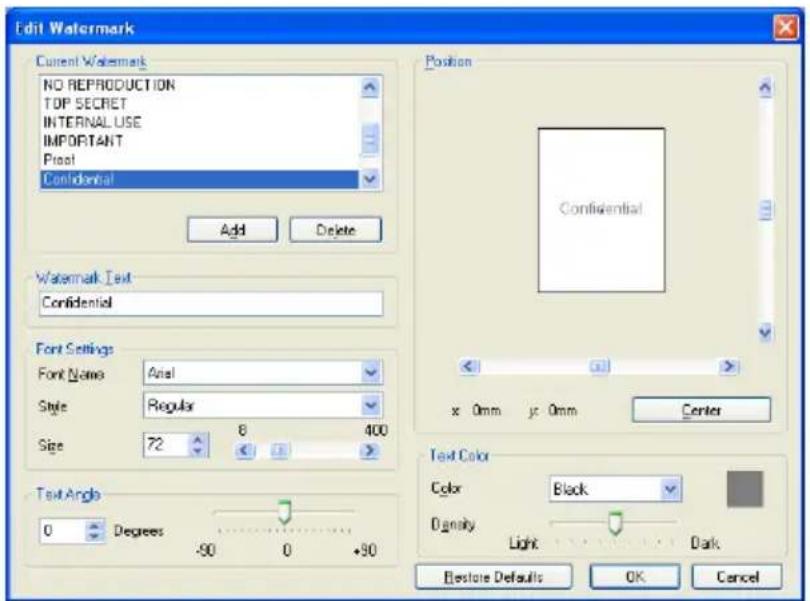
Task: Click into the Watermark Text field
Action: (x=211, y=303)
